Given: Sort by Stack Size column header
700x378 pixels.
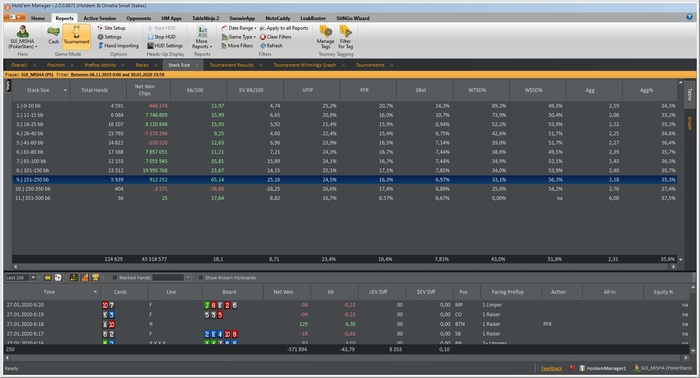Looking at the screenshot, I should point(41,90).
